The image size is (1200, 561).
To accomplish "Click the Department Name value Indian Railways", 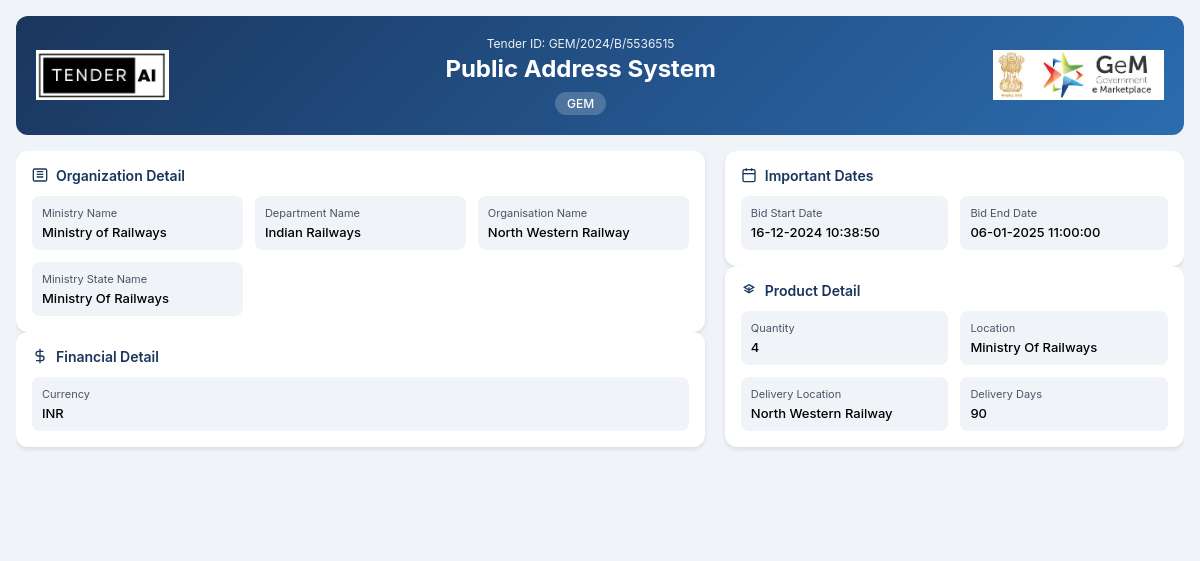I will [x=313, y=233].
